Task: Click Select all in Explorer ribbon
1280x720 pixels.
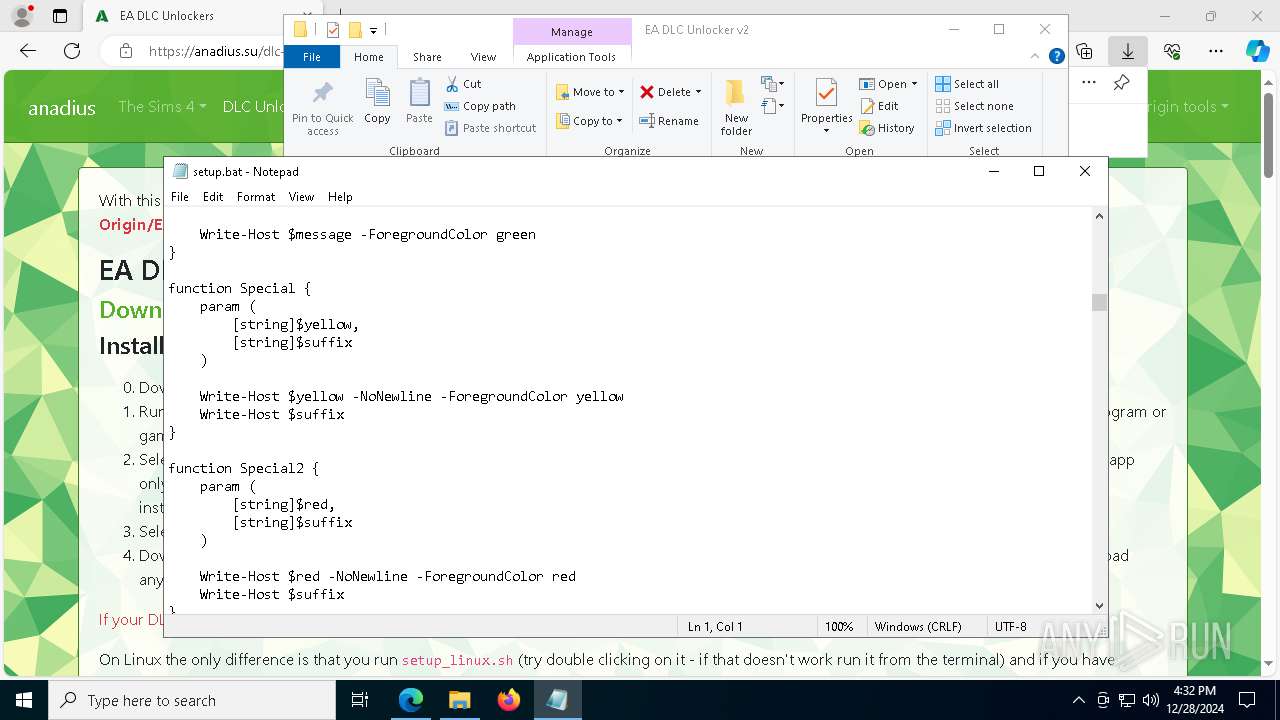Action: (966, 84)
